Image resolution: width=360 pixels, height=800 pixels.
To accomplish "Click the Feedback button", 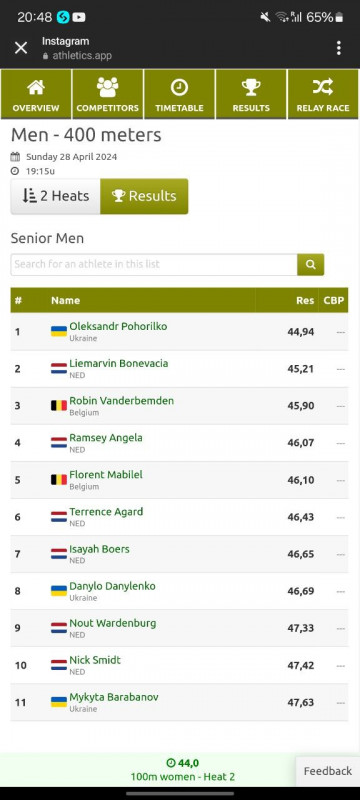I will 328,771.
